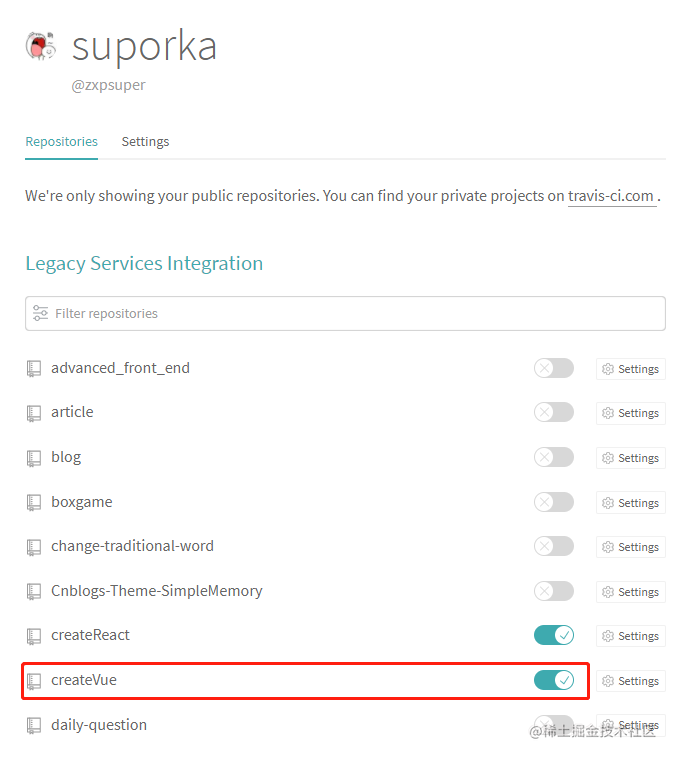Viewport: 676px width, 759px height.
Task: Select the Repositories tab
Action: (61, 141)
